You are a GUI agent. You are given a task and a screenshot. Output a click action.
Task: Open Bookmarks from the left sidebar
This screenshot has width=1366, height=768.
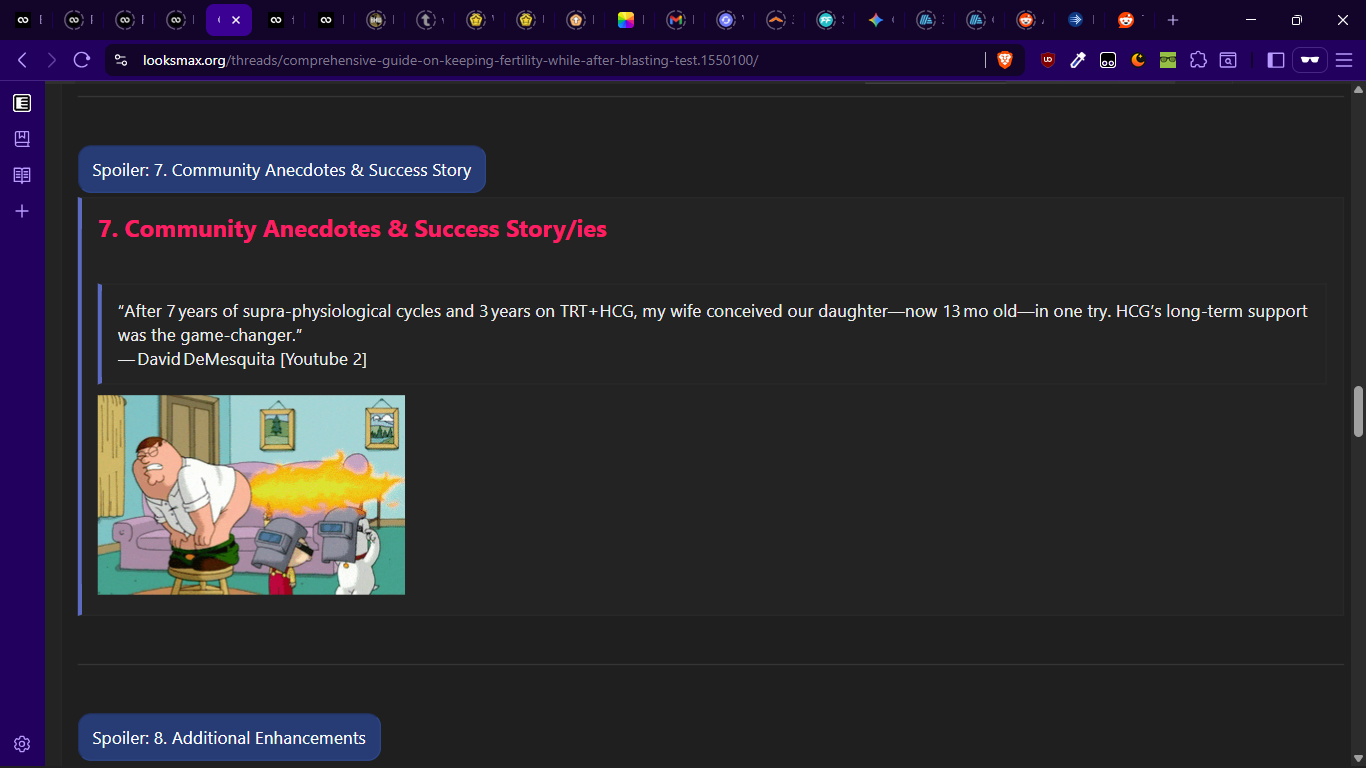(22, 139)
